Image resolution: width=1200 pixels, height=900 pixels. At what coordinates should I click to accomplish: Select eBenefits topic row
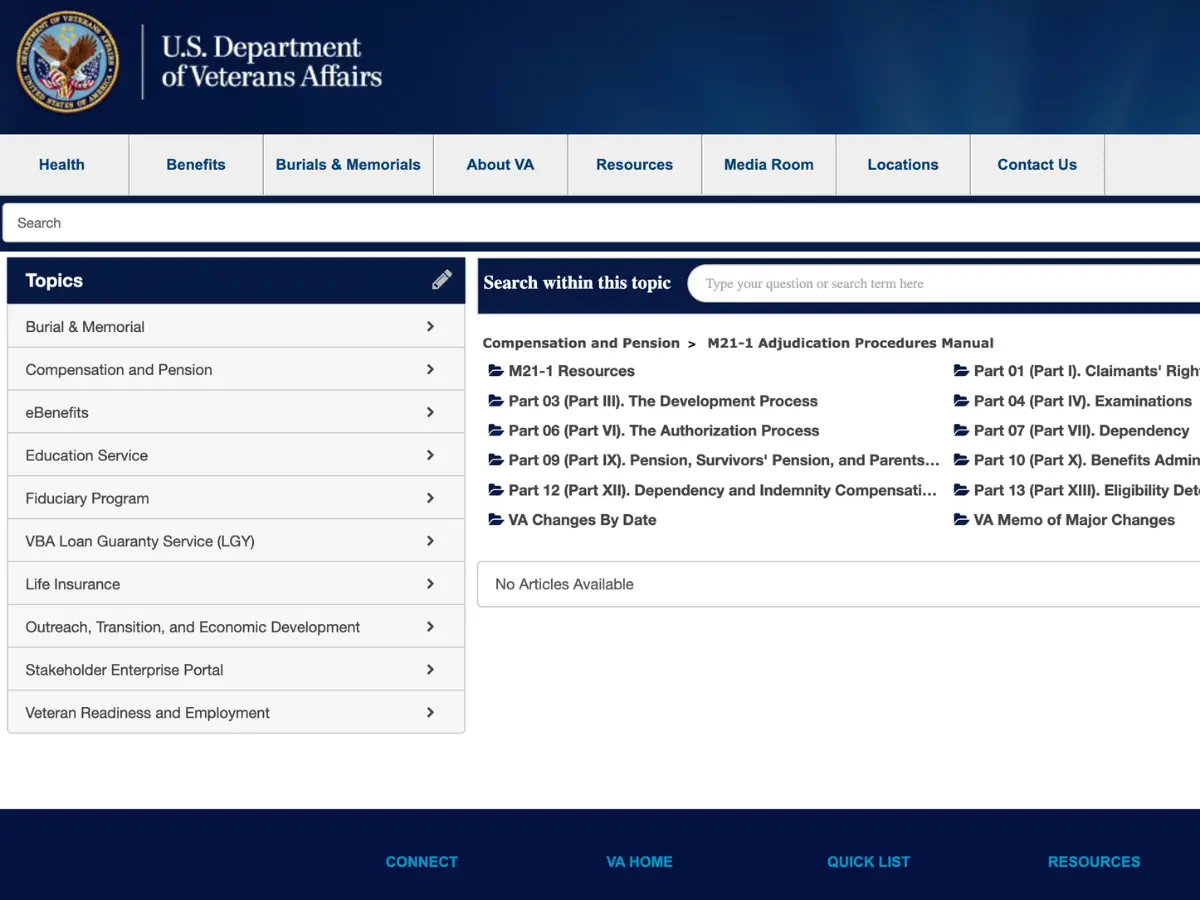[x=236, y=412]
